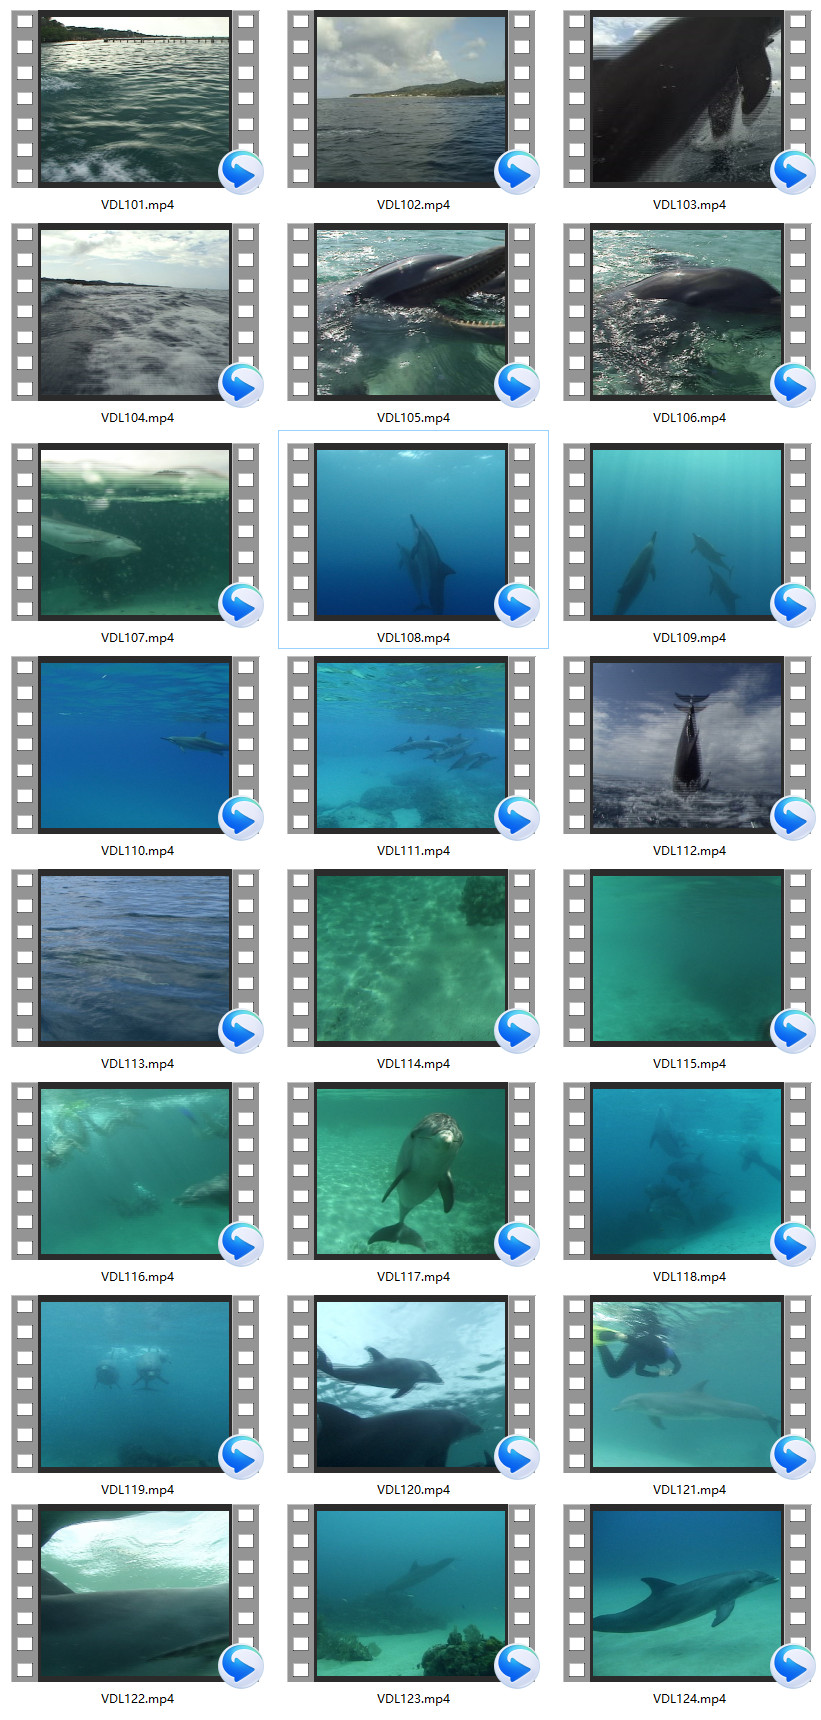Select the VDL103.mp4 video thumbnail
821x1720 pixels.
[x=687, y=99]
